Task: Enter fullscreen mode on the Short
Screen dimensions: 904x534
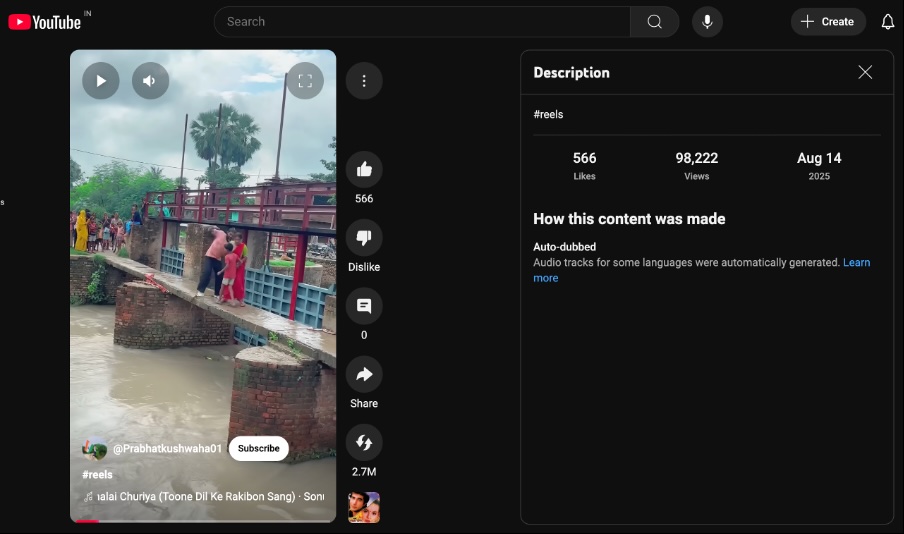Action: point(305,81)
